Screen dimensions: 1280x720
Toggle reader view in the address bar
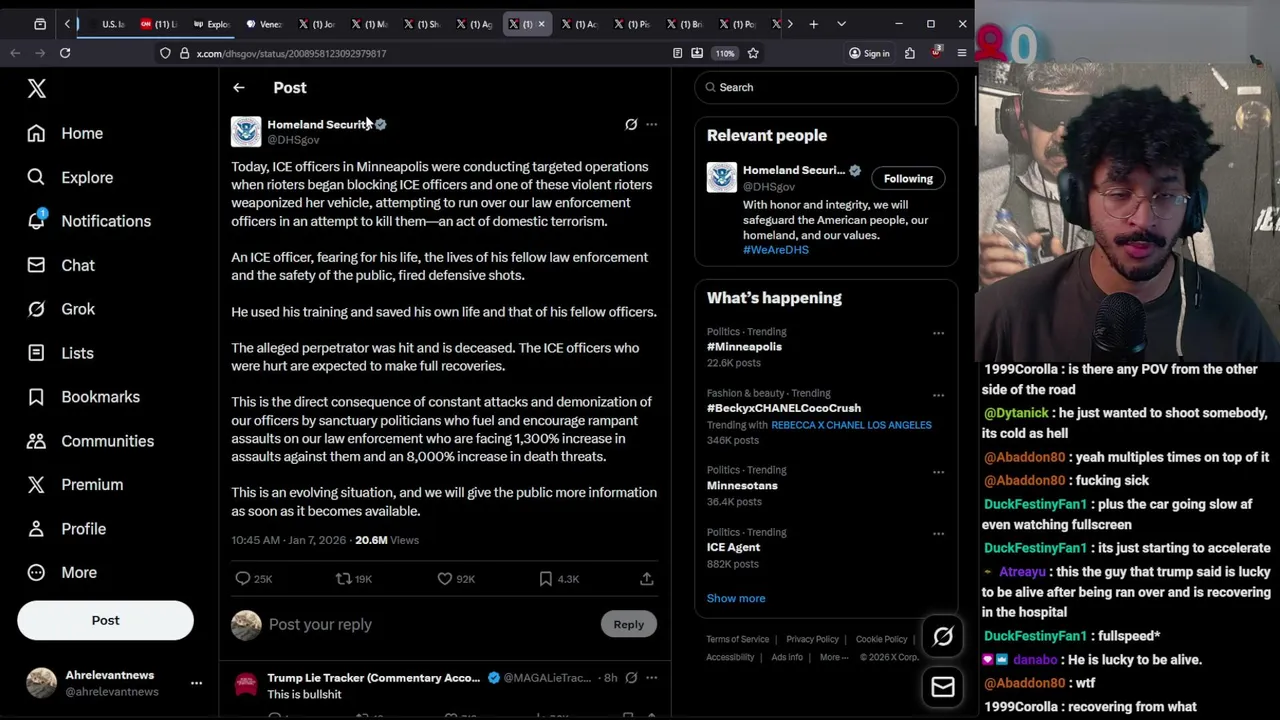point(677,53)
